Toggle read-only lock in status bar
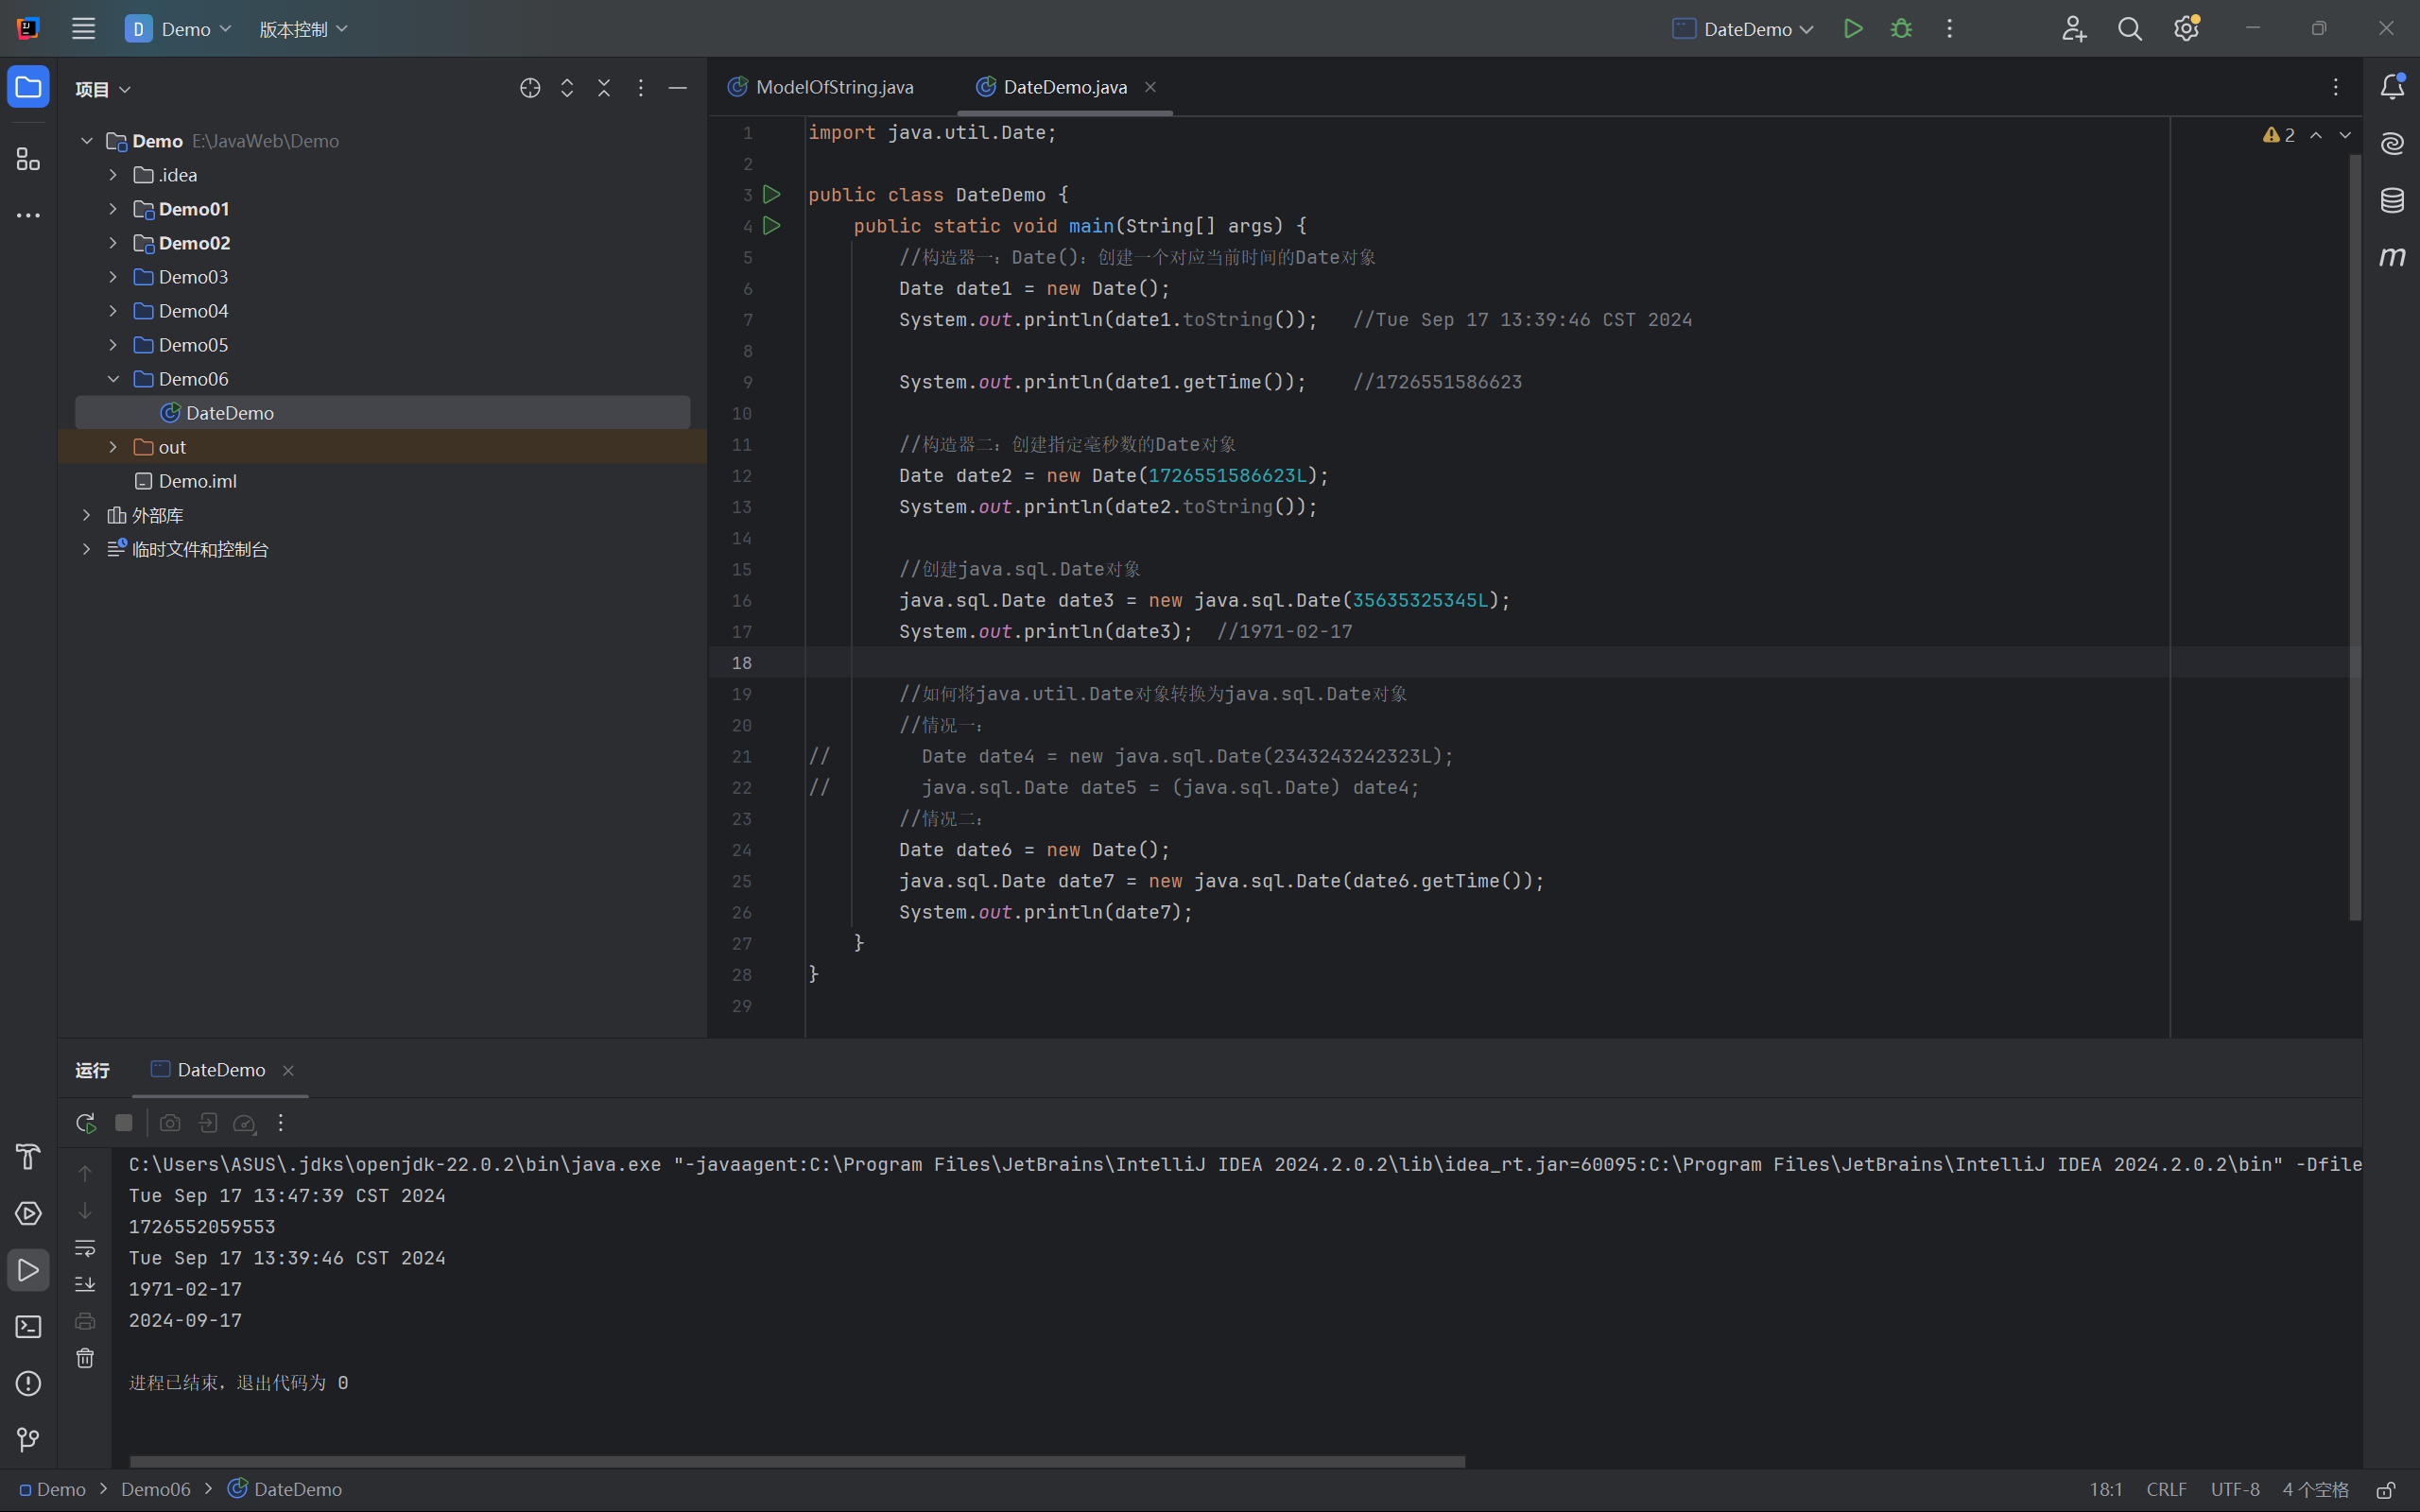 [x=2385, y=1490]
